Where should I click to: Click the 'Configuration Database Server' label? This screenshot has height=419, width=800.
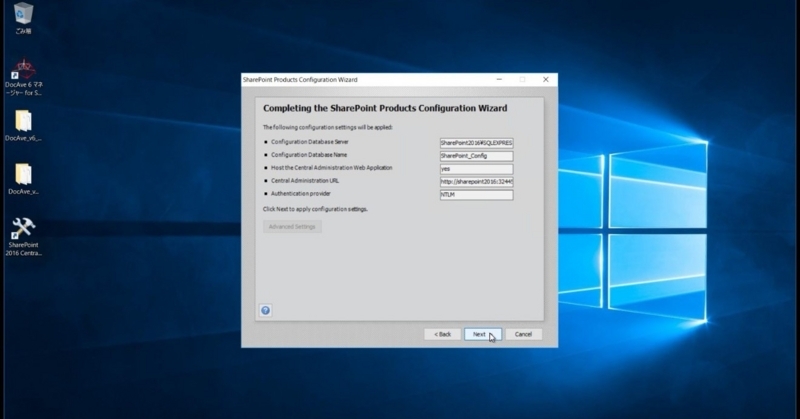coord(310,142)
